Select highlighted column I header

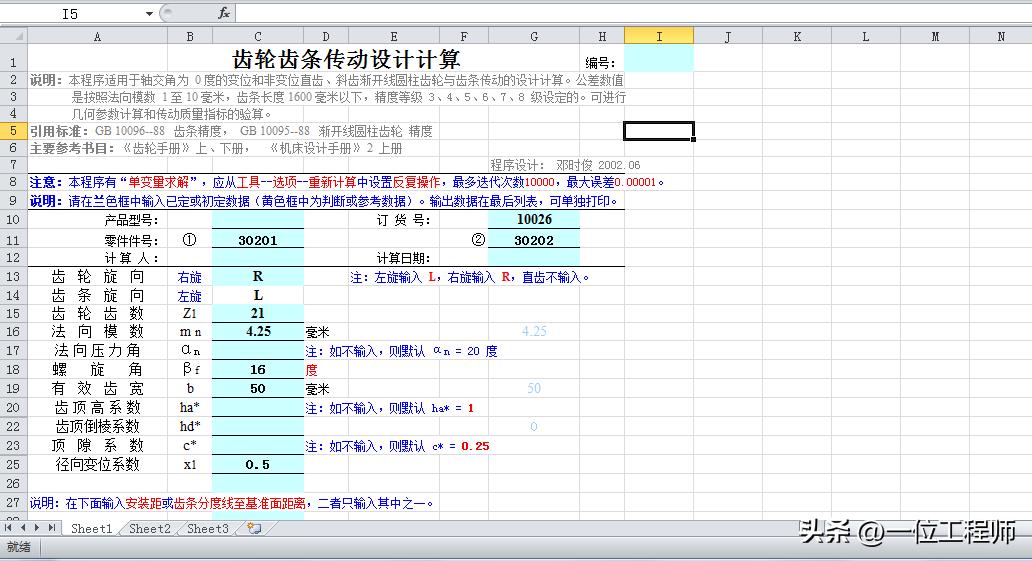point(659,36)
